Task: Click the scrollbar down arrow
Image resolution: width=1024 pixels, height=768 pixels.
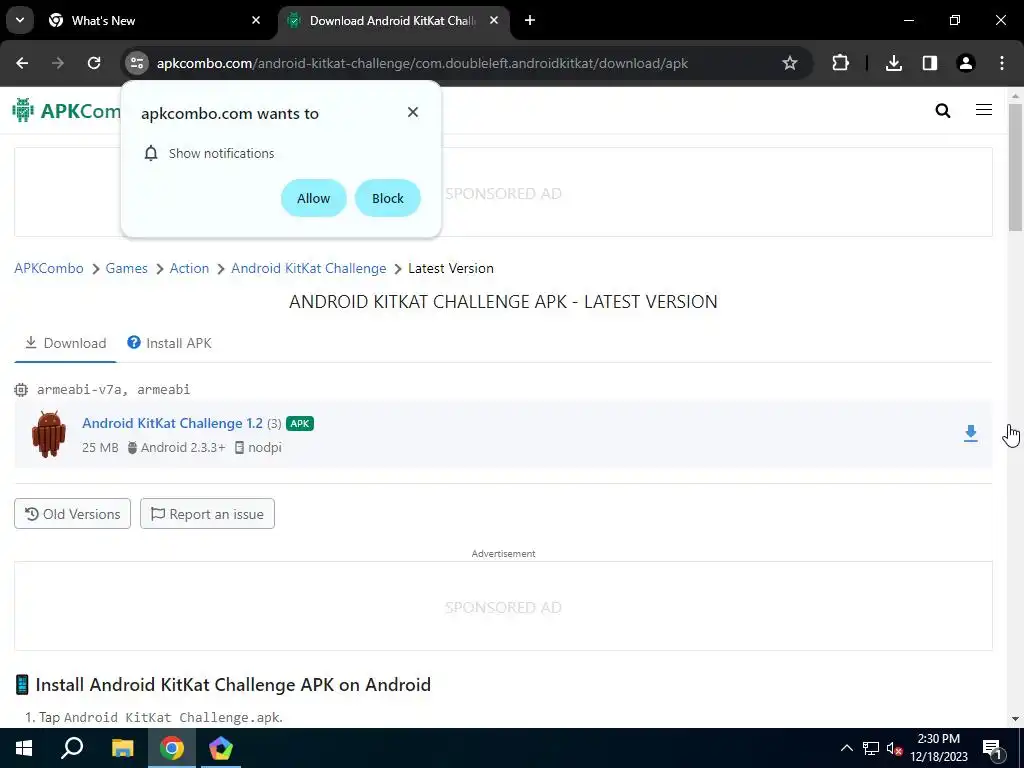Action: [1015, 719]
